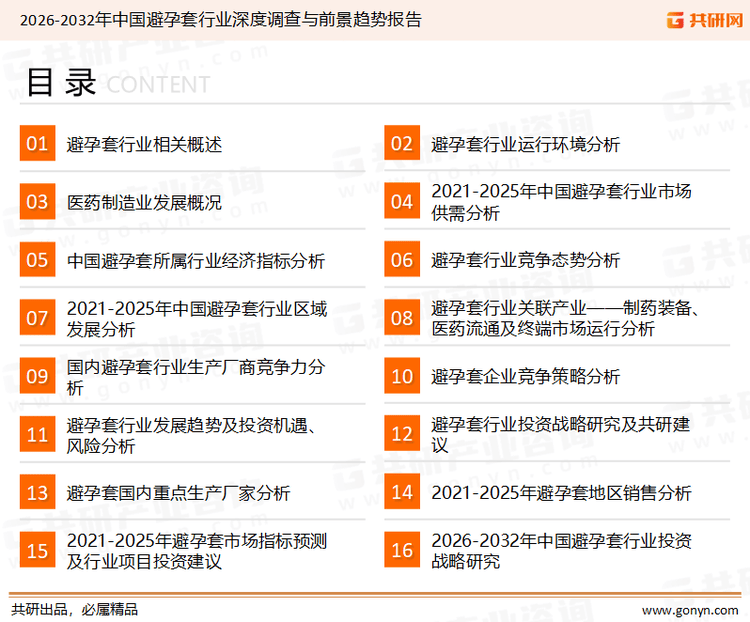Click the orange 14 number box
The image size is (750, 622).
pos(402,493)
